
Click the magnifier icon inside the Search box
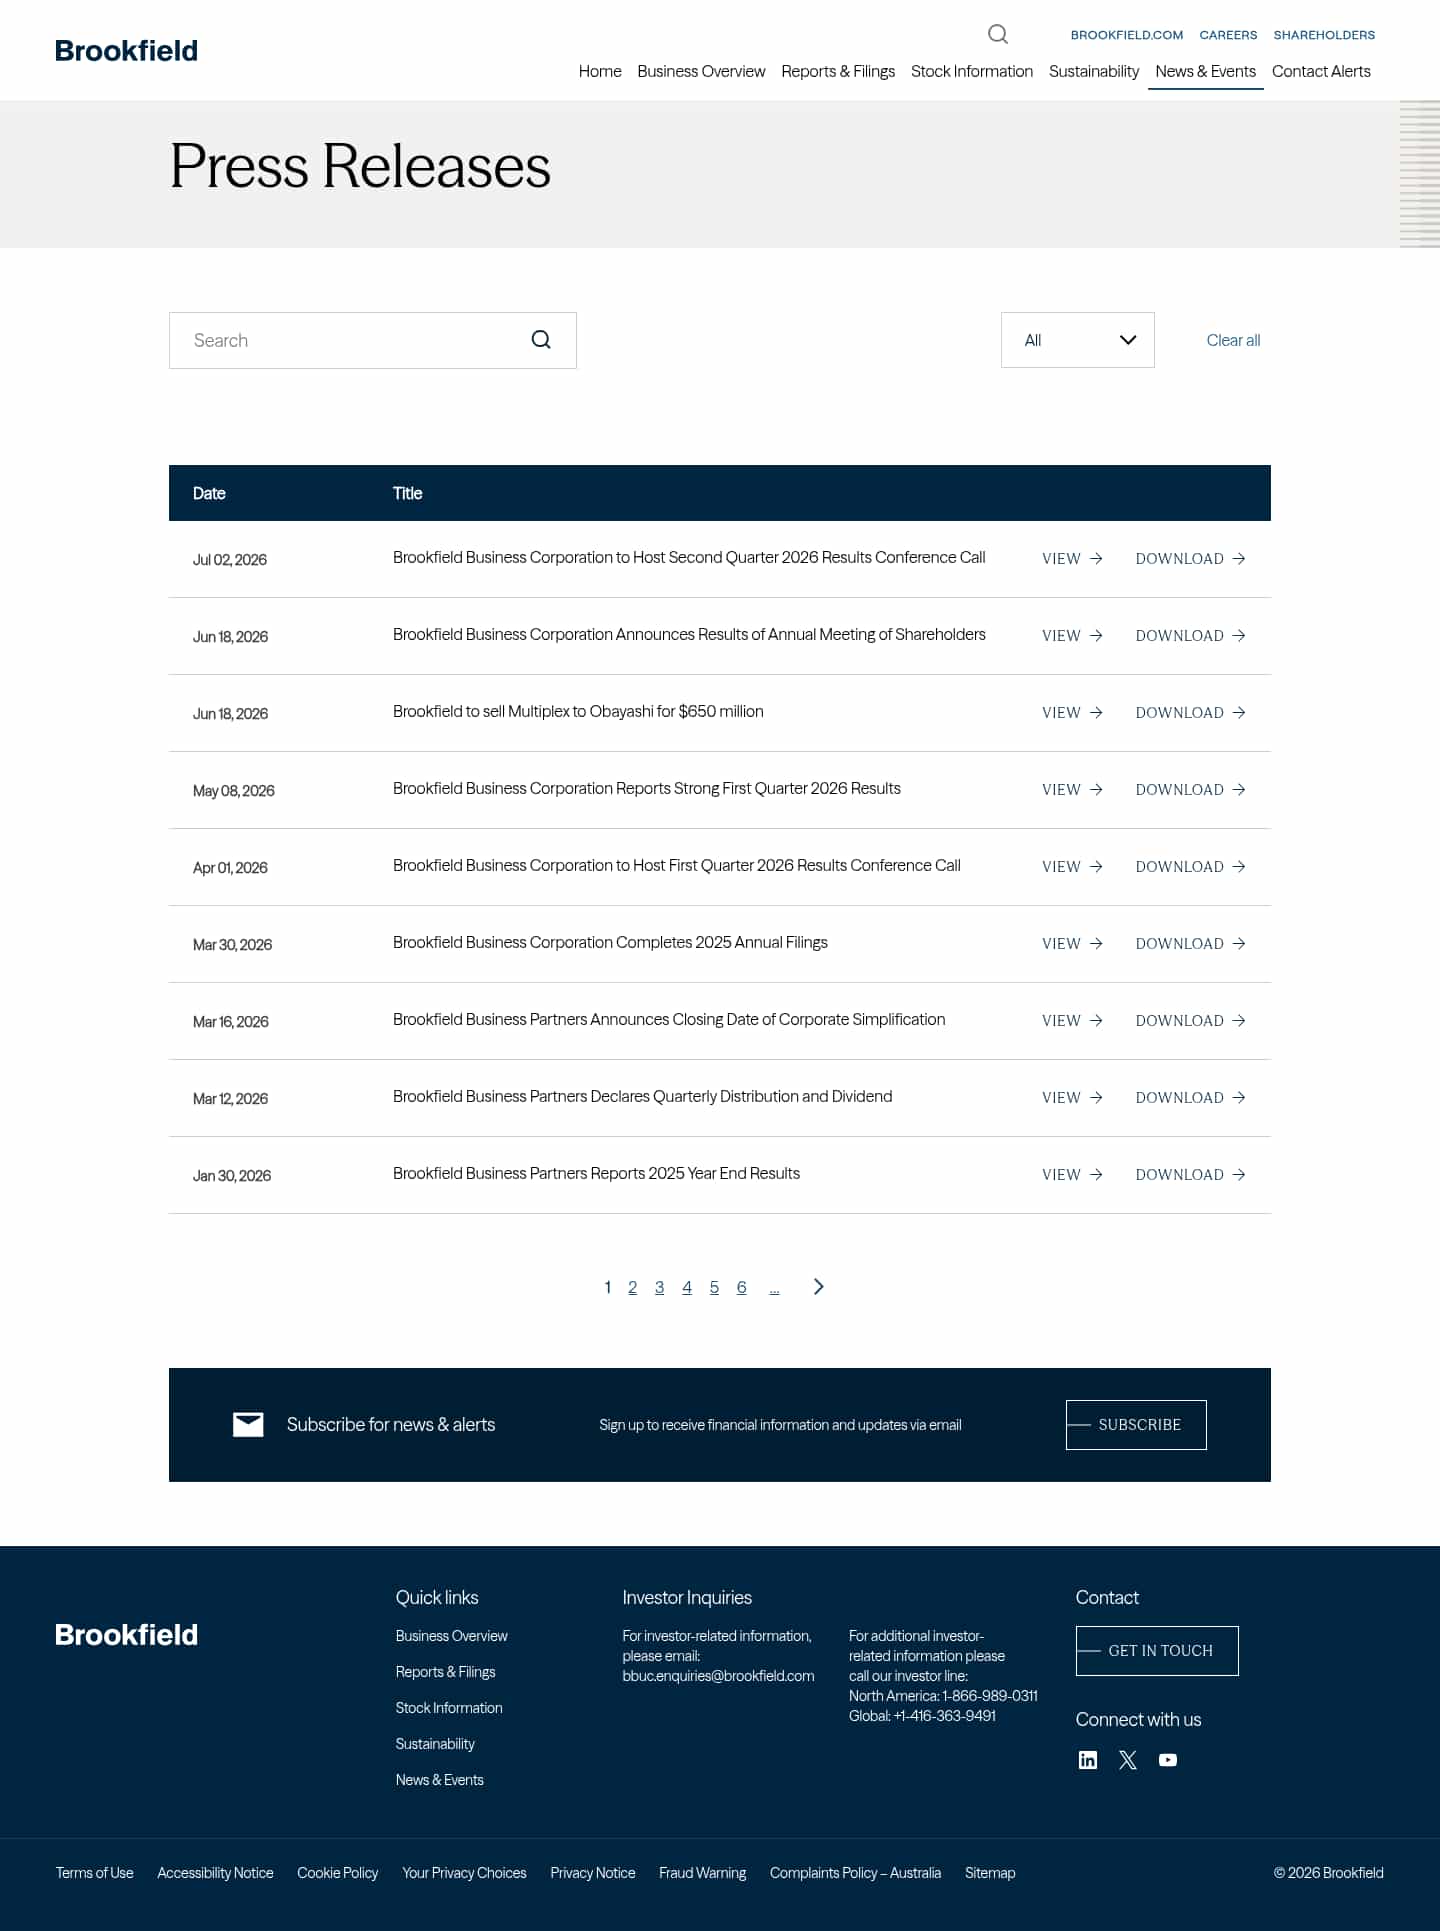(541, 340)
